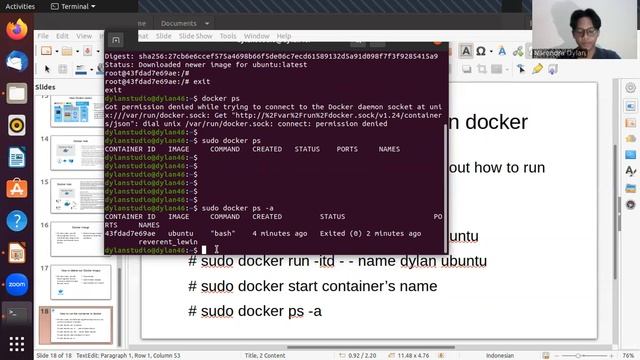This screenshot has height=360, width=640.
Task: Select slide 17 thumbnail in Slides panel
Action: point(81,282)
